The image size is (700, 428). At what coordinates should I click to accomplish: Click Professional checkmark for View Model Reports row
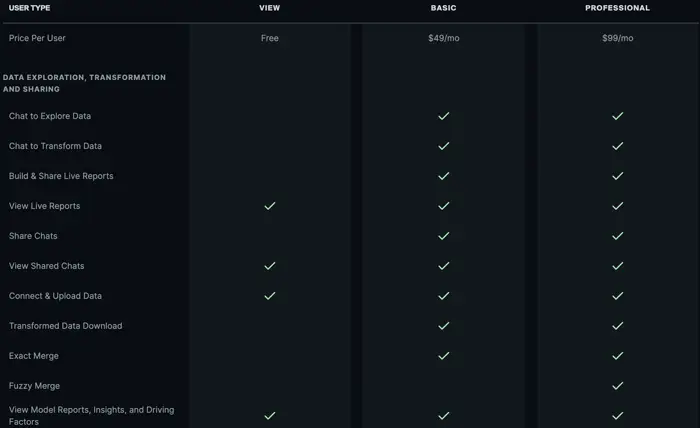tap(617, 415)
